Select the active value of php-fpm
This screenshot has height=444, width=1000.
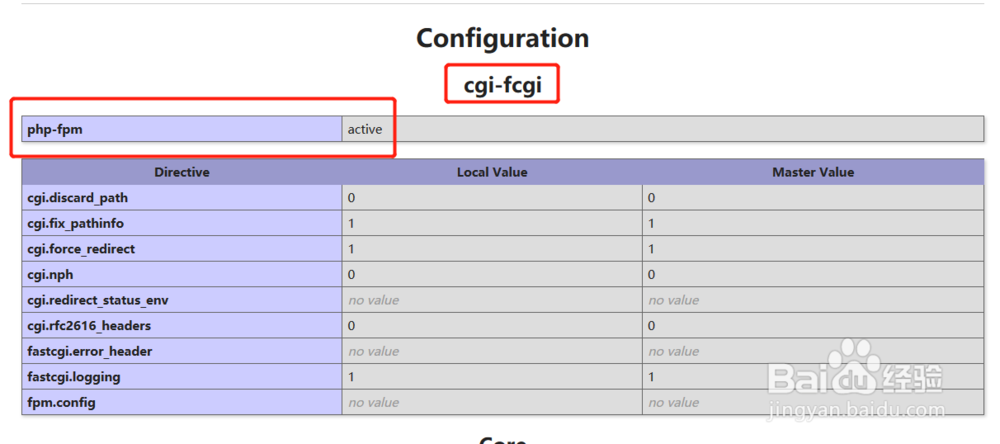click(365, 130)
